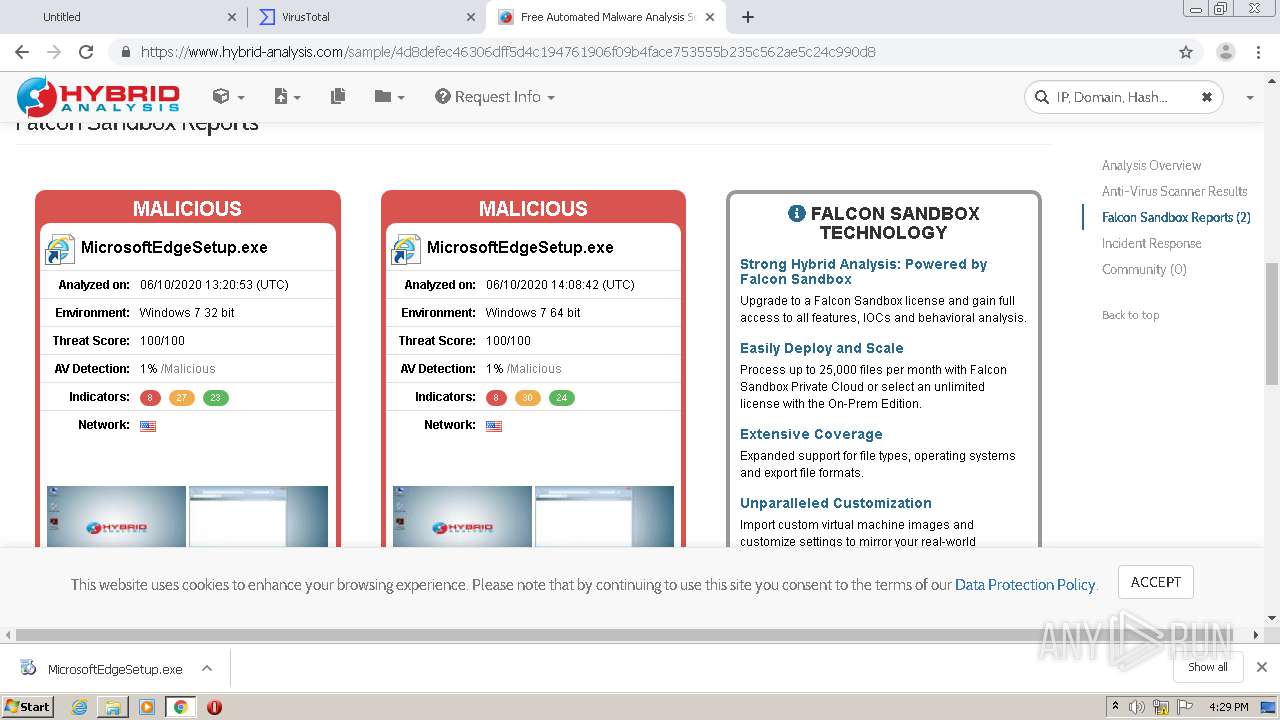Click the system clock showing 4:29 PM

(x=1228, y=707)
